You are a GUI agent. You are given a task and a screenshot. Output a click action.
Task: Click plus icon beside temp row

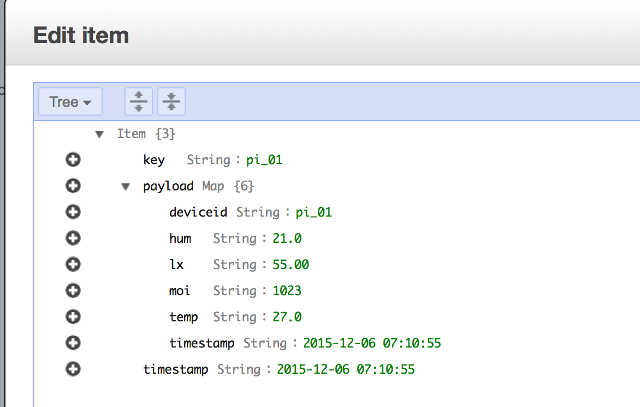tap(72, 316)
